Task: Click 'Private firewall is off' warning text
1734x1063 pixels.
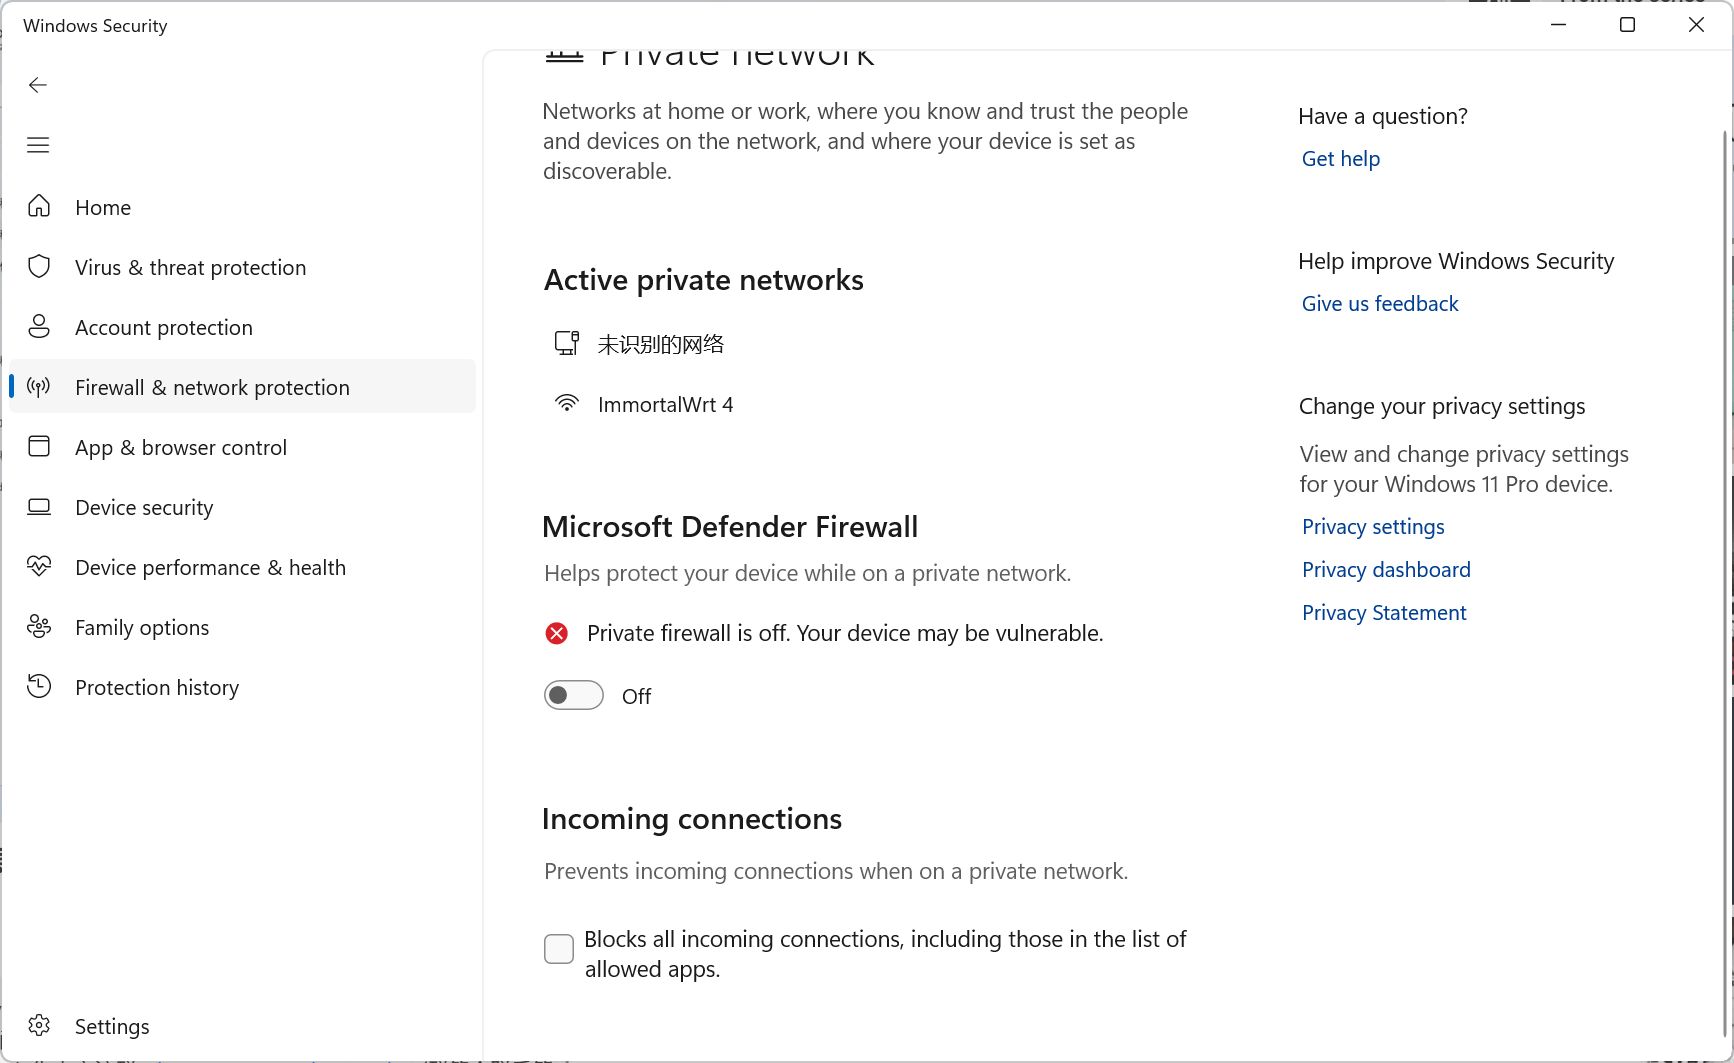Action: [x=845, y=633]
